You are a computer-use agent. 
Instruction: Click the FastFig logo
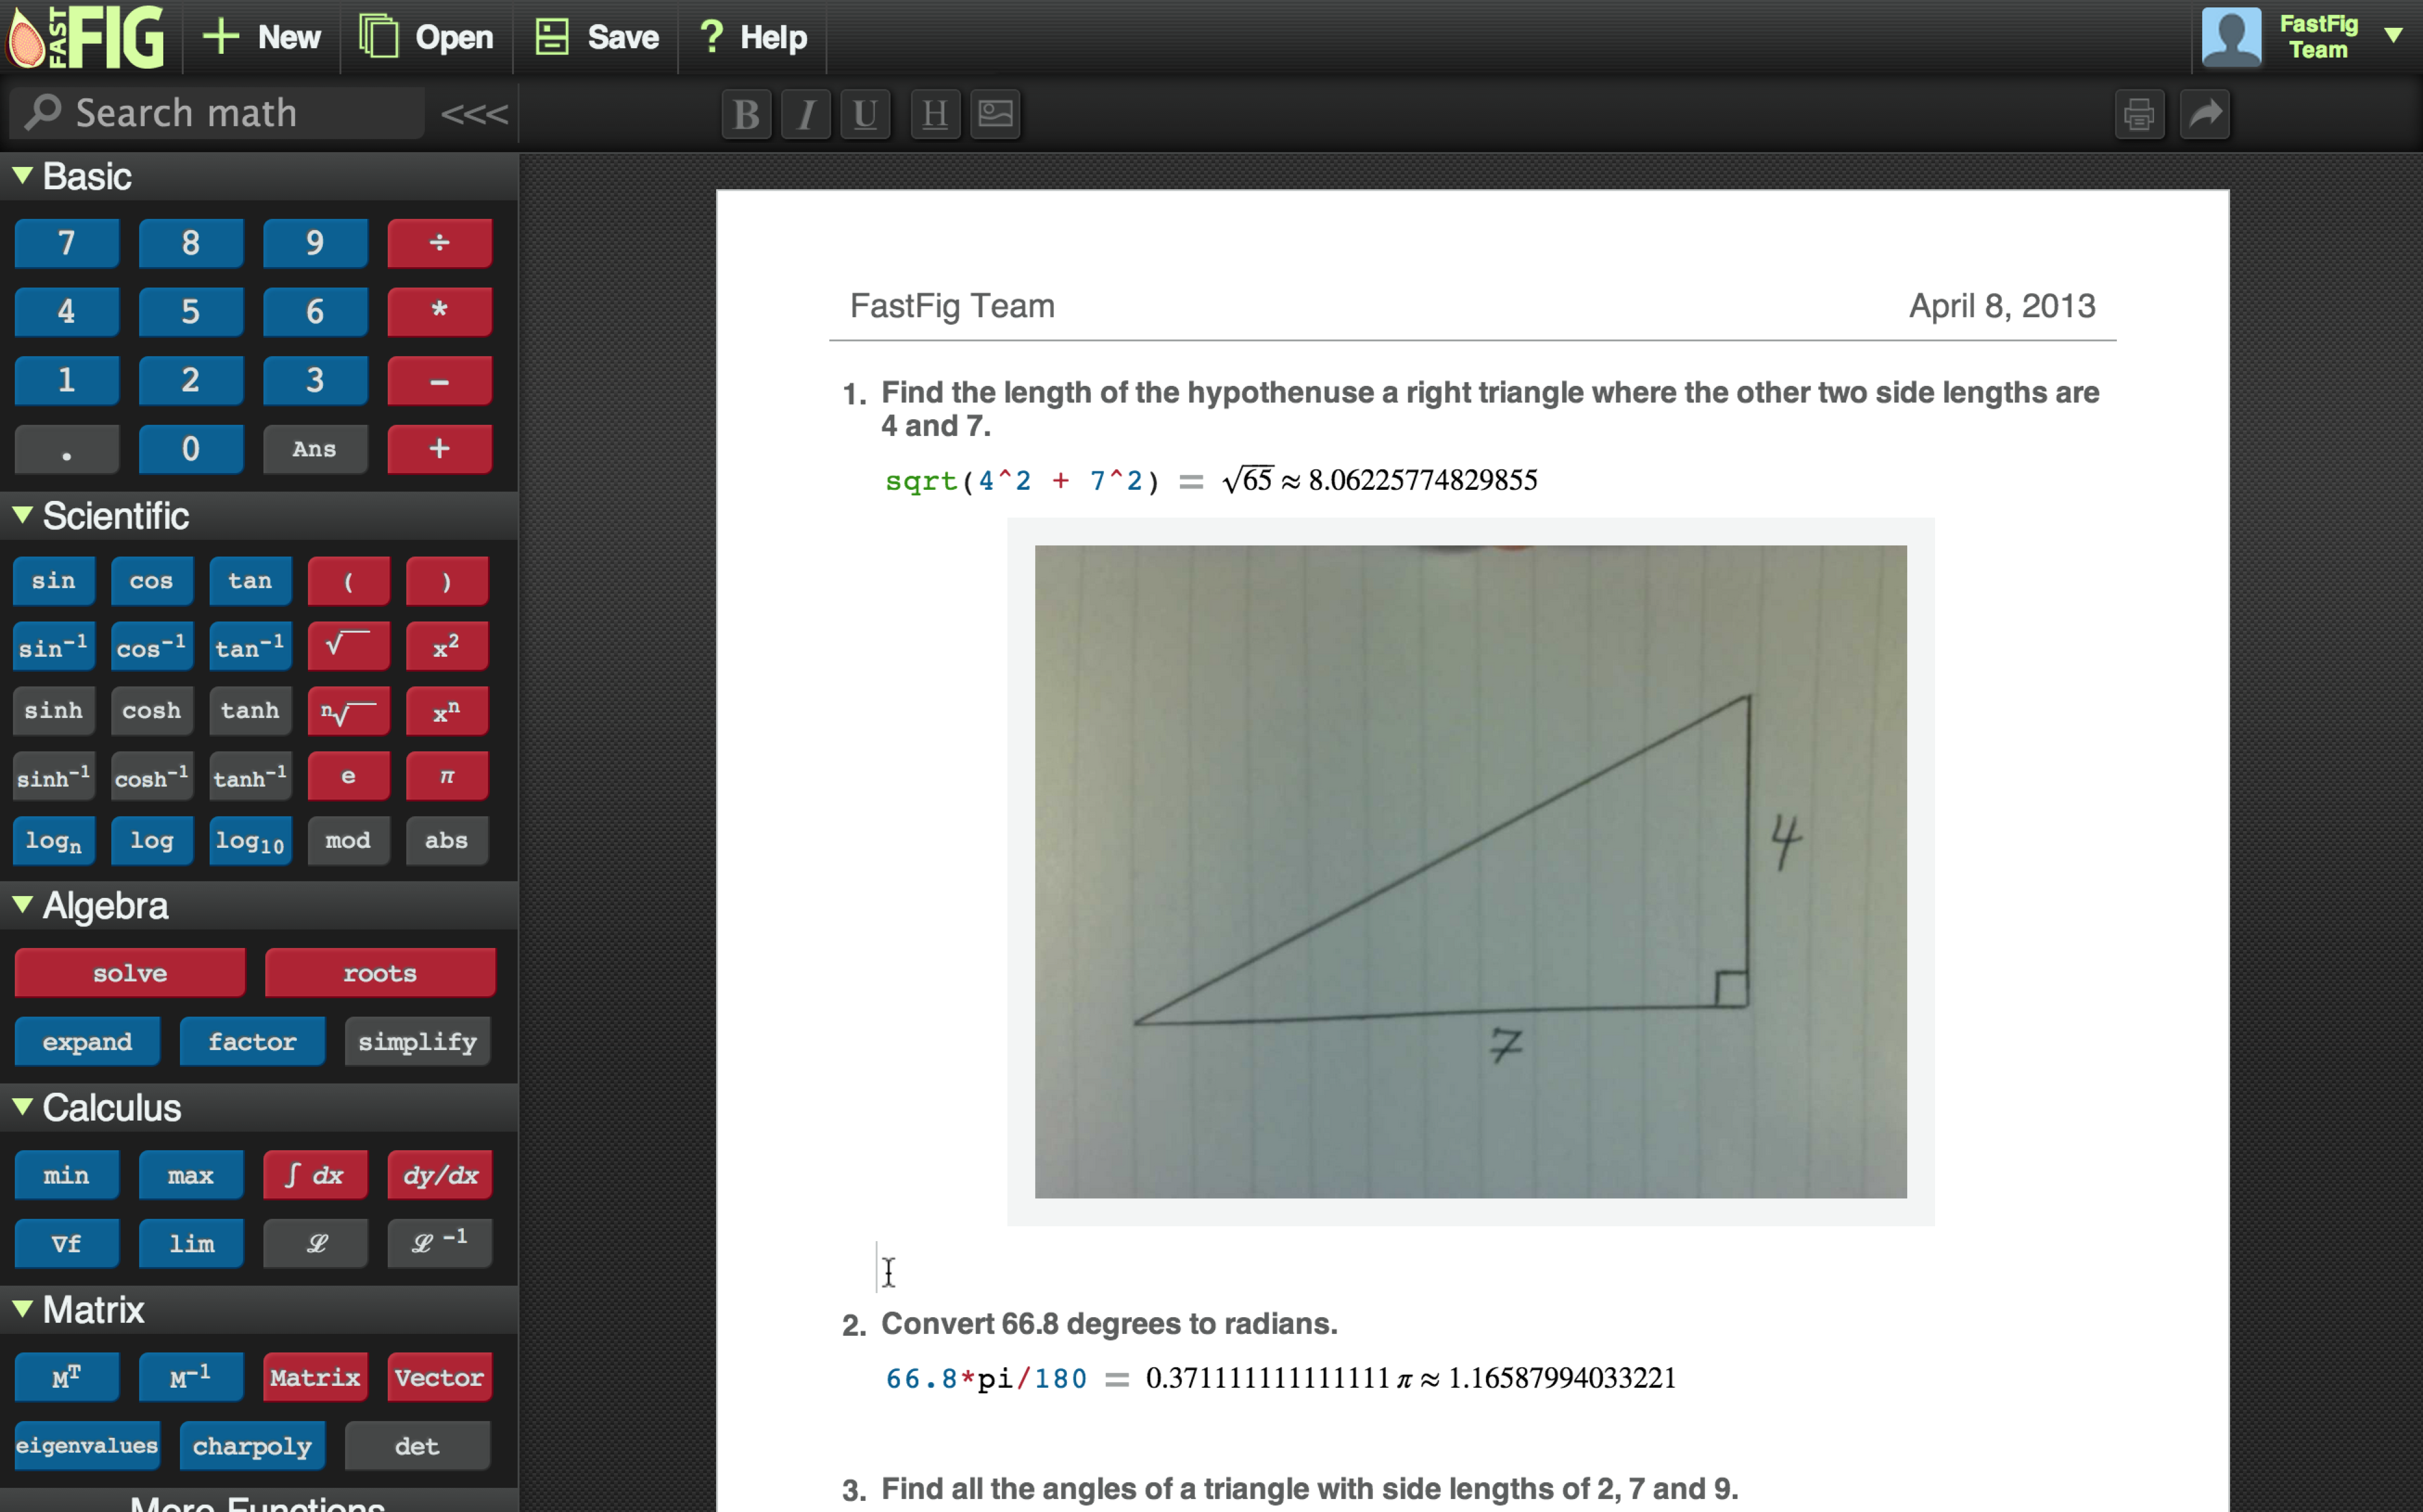tap(86, 38)
